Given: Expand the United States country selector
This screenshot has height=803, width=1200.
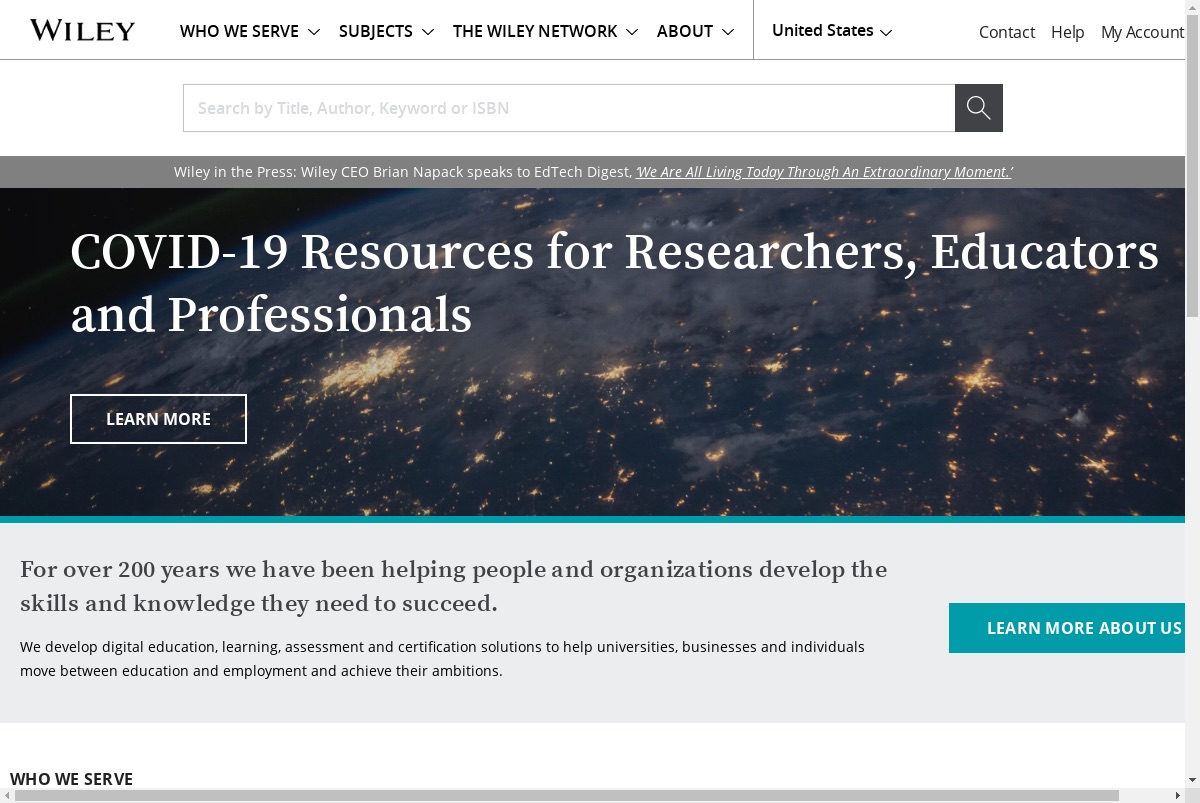Looking at the screenshot, I should click(832, 31).
